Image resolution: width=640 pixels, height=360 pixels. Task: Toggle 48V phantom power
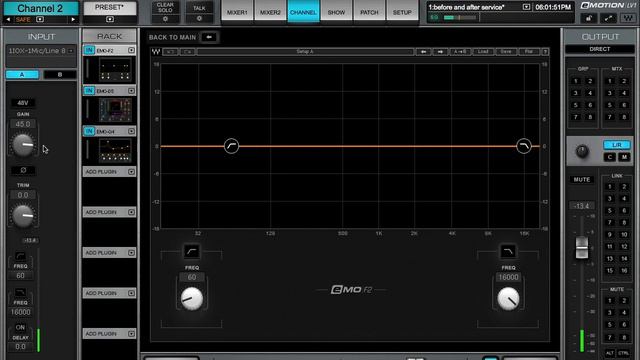click(x=23, y=103)
